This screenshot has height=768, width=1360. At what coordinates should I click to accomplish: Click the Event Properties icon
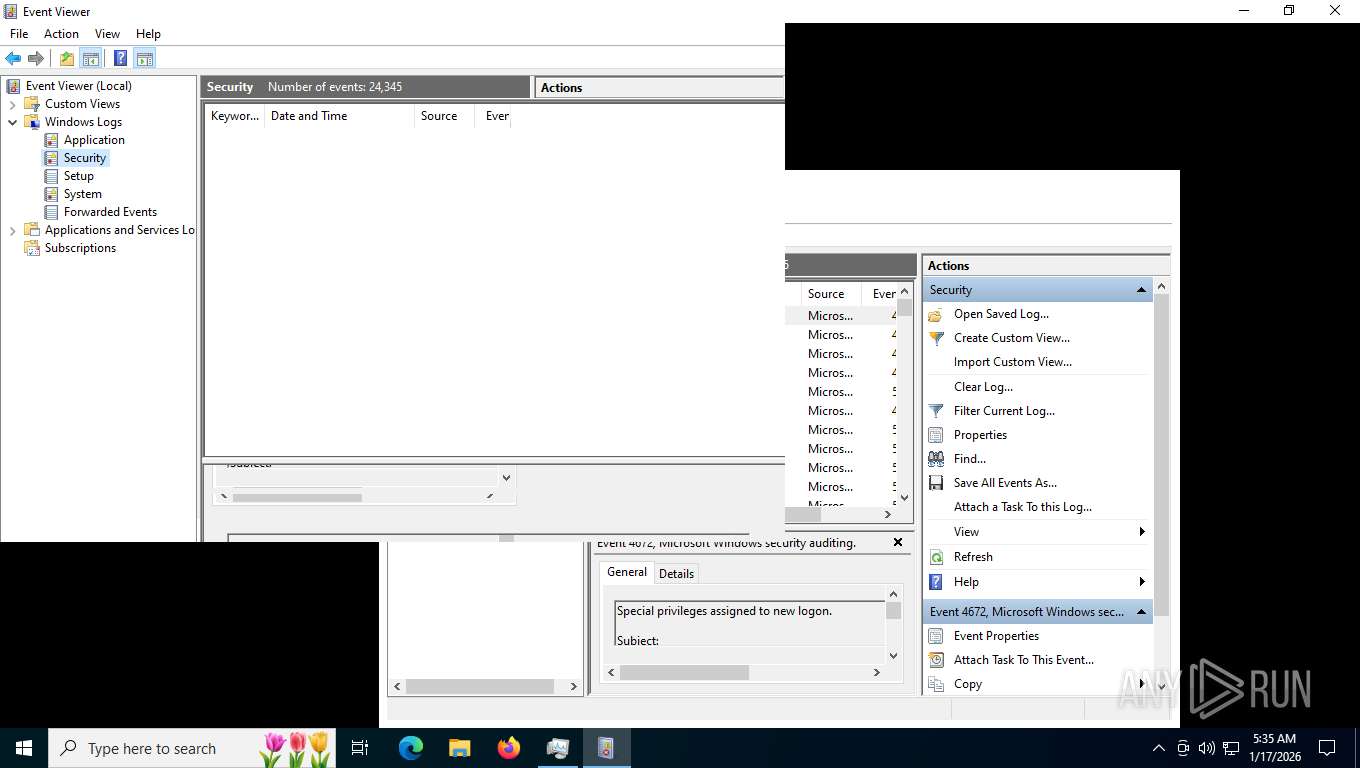click(x=936, y=636)
